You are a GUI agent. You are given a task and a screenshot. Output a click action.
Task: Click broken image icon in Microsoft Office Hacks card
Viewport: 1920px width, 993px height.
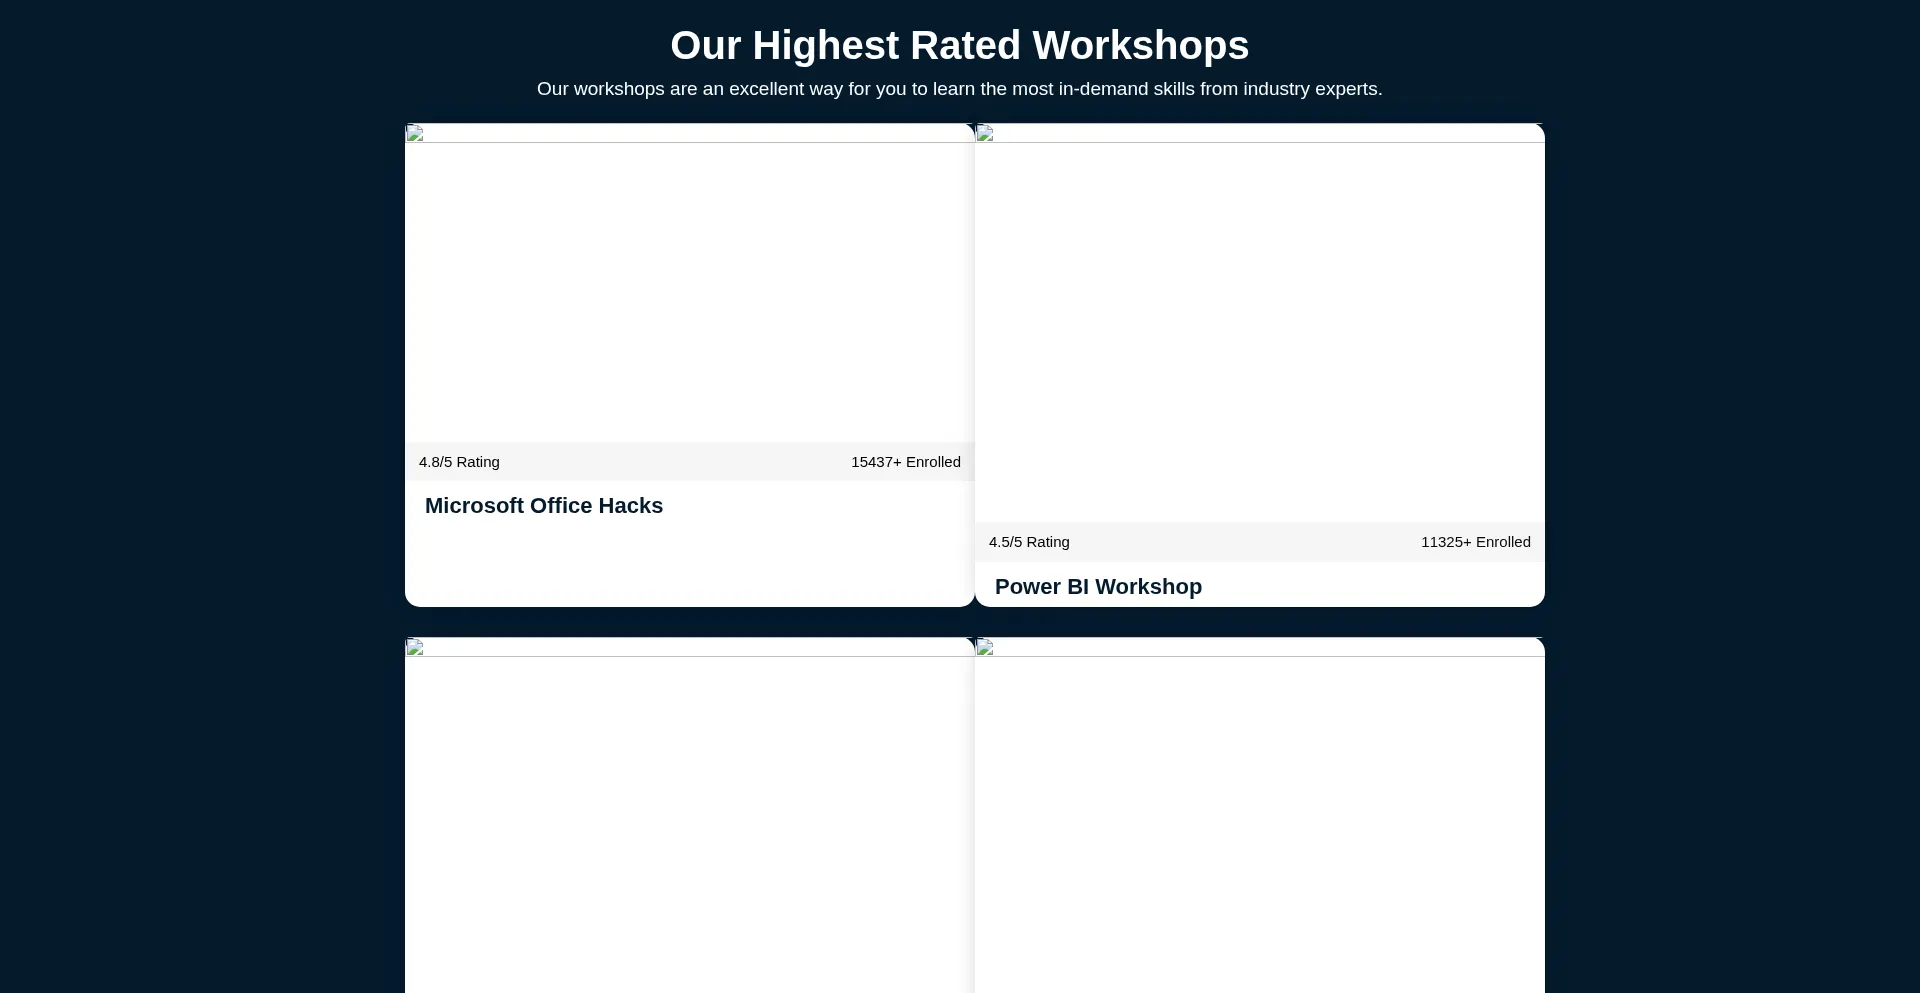pyautogui.click(x=415, y=134)
